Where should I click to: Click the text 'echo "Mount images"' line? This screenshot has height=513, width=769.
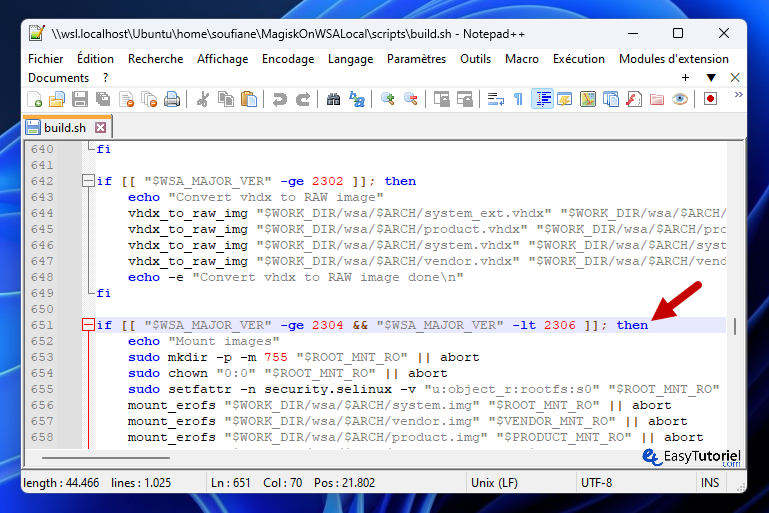pyautogui.click(x=204, y=341)
